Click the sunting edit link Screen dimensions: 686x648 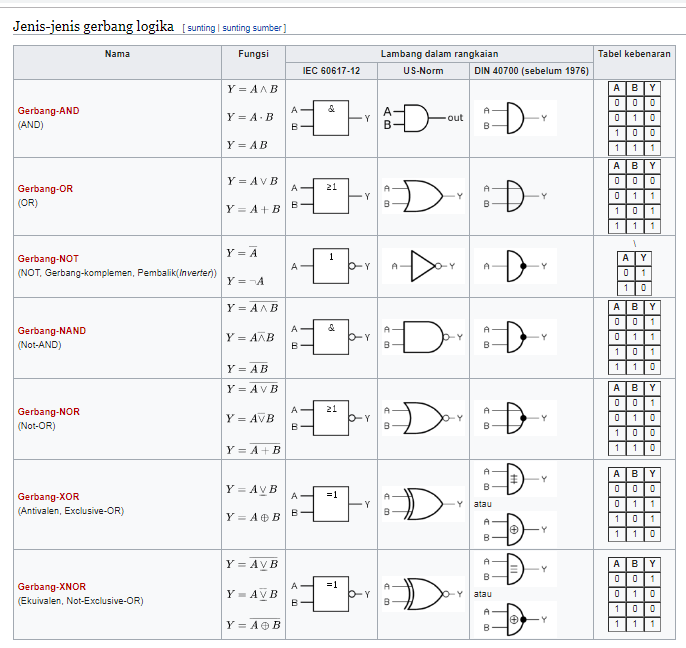point(201,28)
